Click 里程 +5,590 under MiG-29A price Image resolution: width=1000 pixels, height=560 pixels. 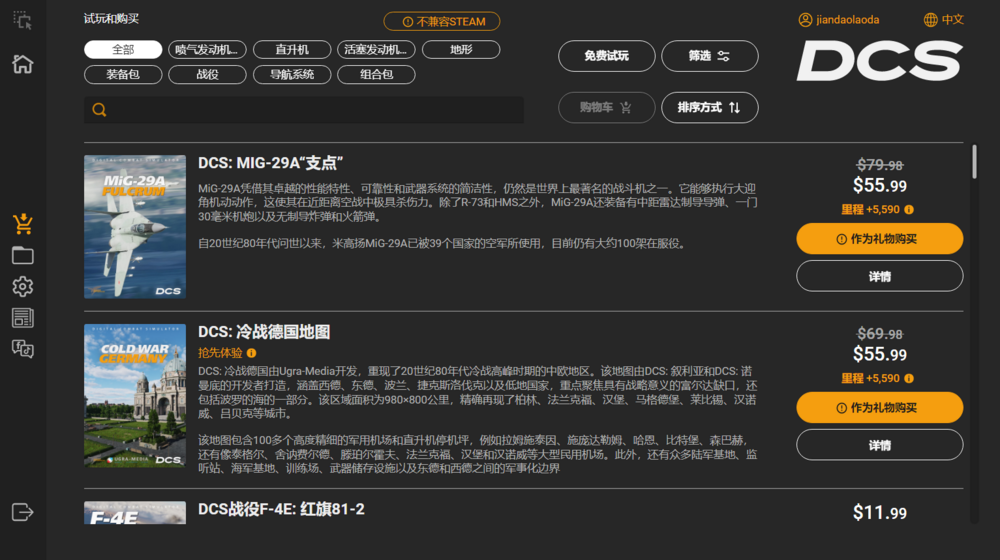(x=871, y=209)
